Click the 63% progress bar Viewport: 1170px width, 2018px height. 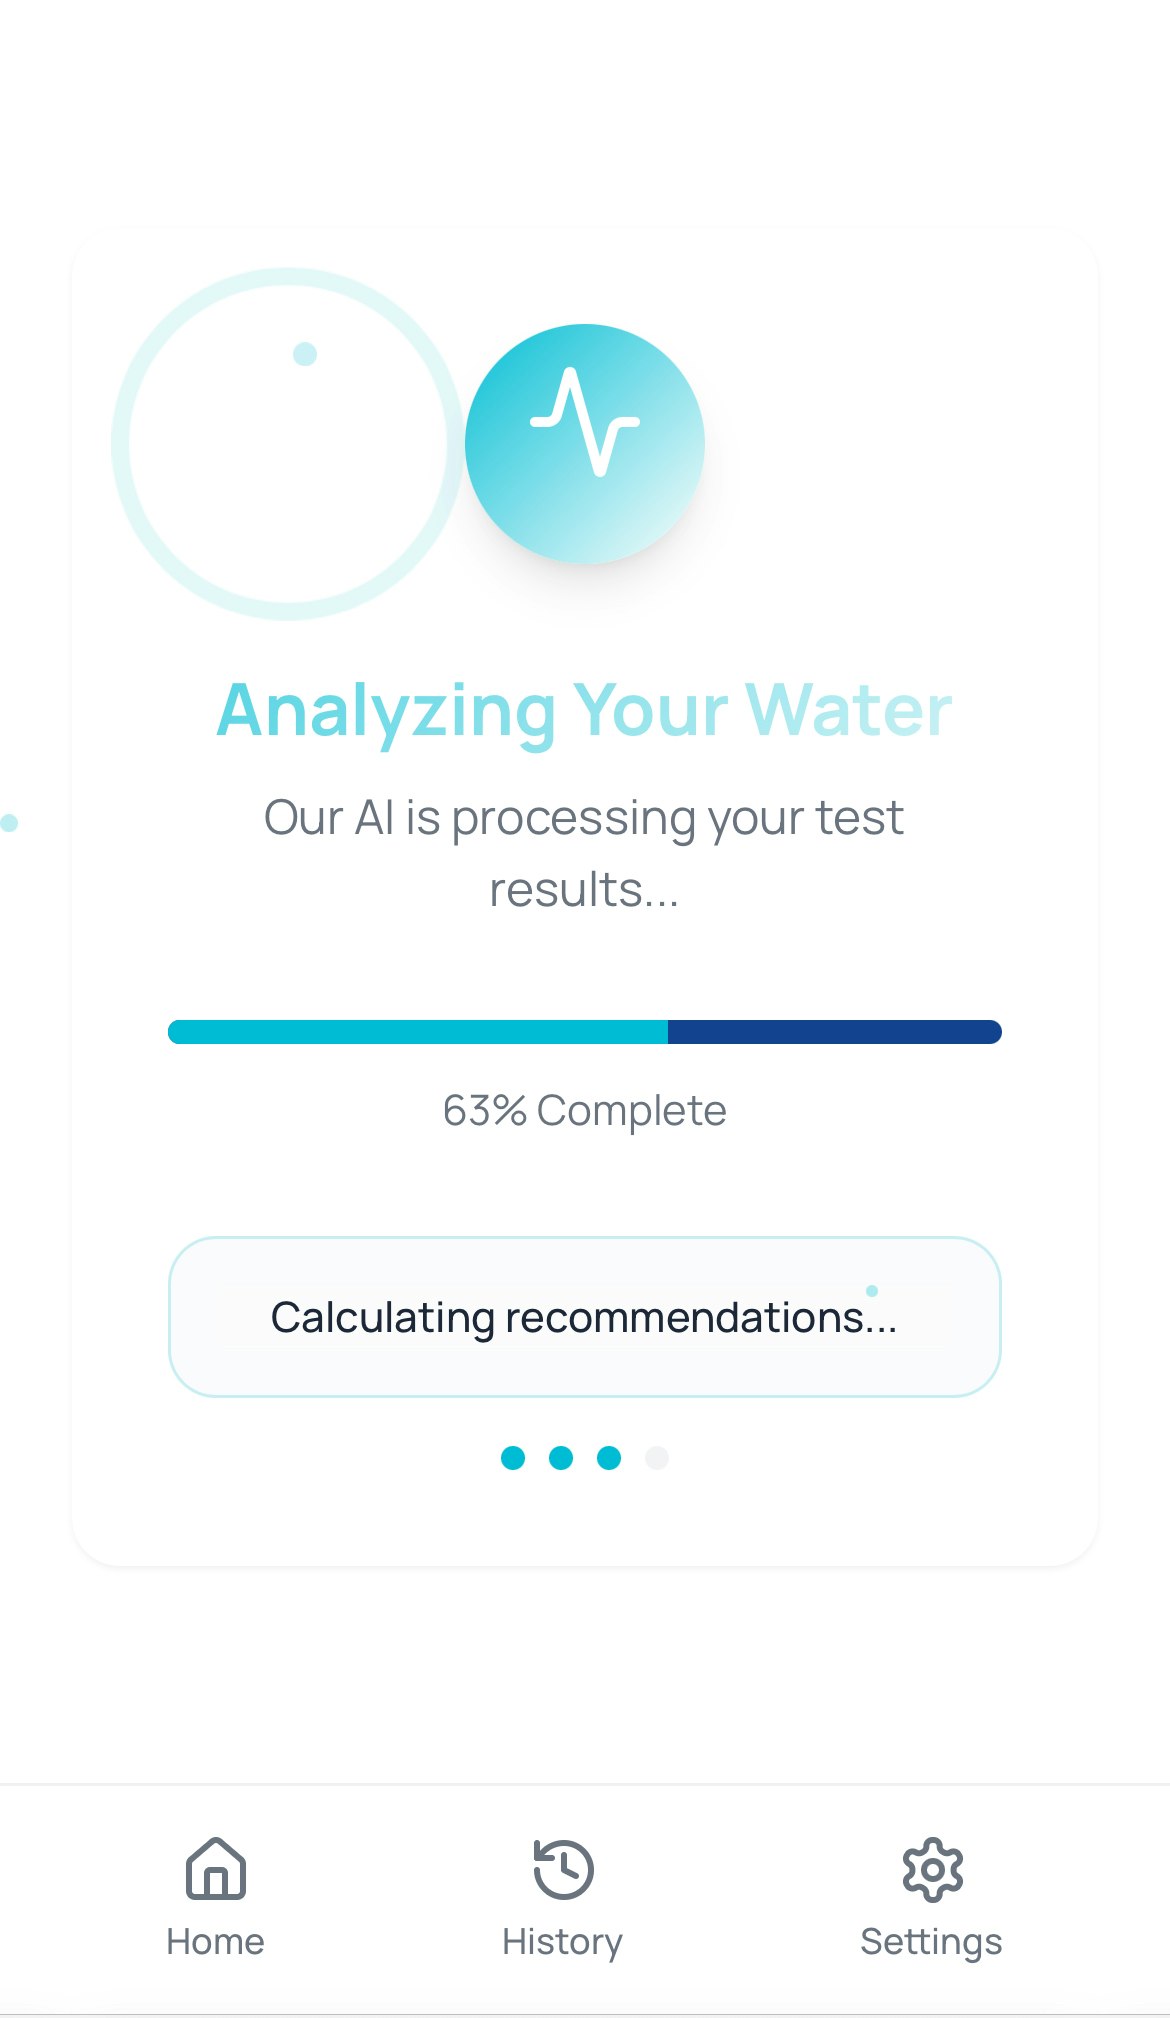584,1031
